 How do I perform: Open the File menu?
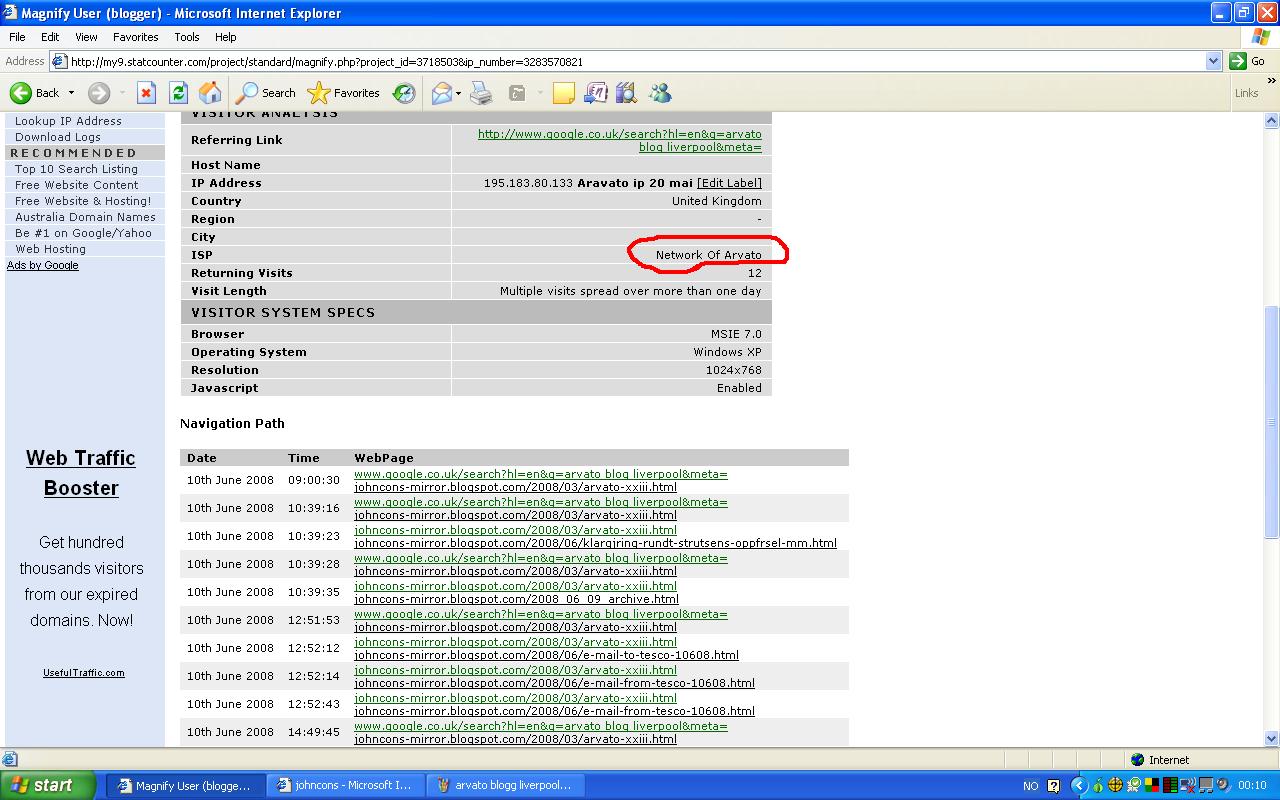(x=17, y=37)
